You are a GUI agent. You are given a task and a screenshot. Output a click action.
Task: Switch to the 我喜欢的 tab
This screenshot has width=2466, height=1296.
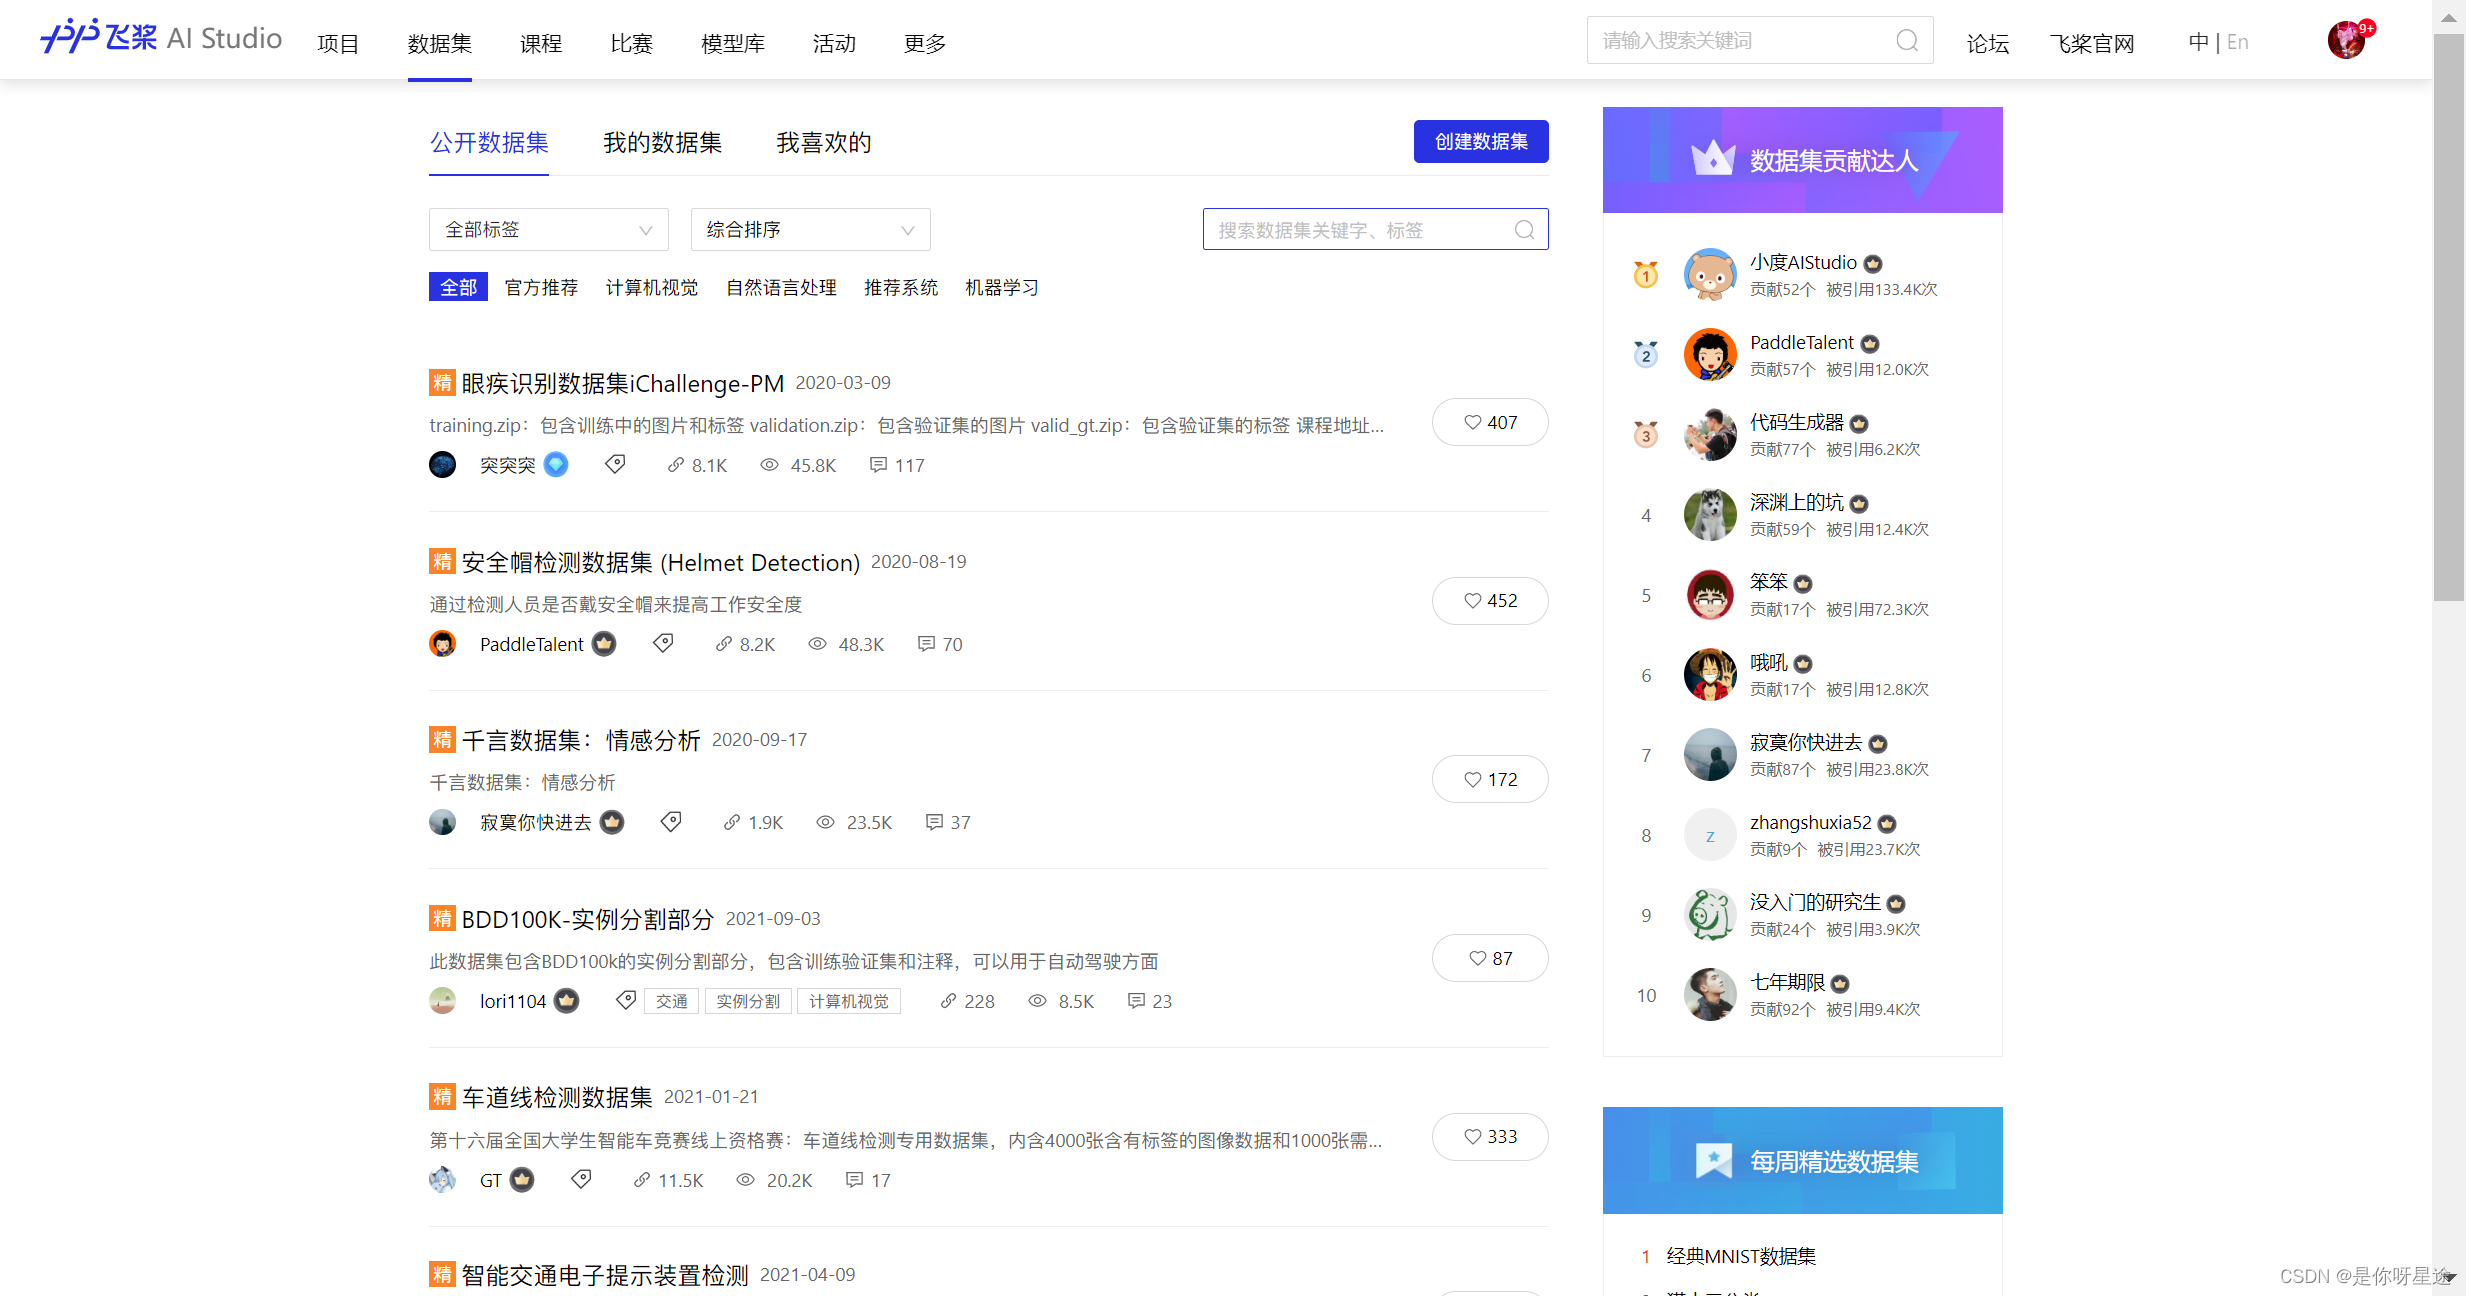(x=824, y=143)
